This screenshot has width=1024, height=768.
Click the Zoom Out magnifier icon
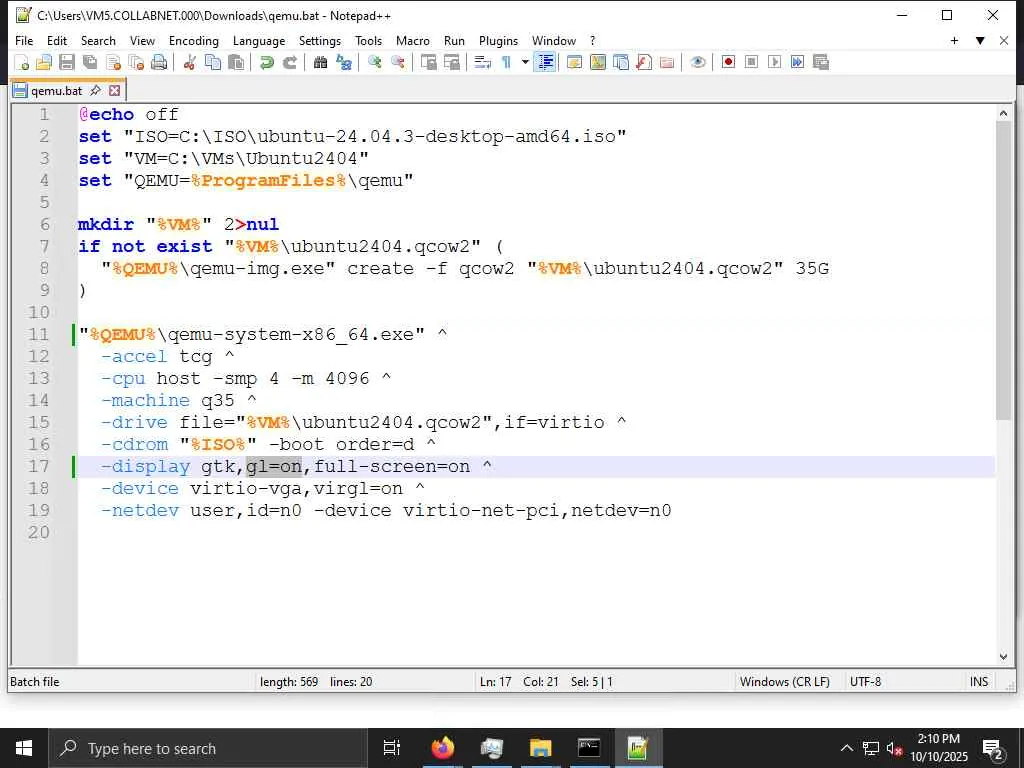[x=397, y=62]
